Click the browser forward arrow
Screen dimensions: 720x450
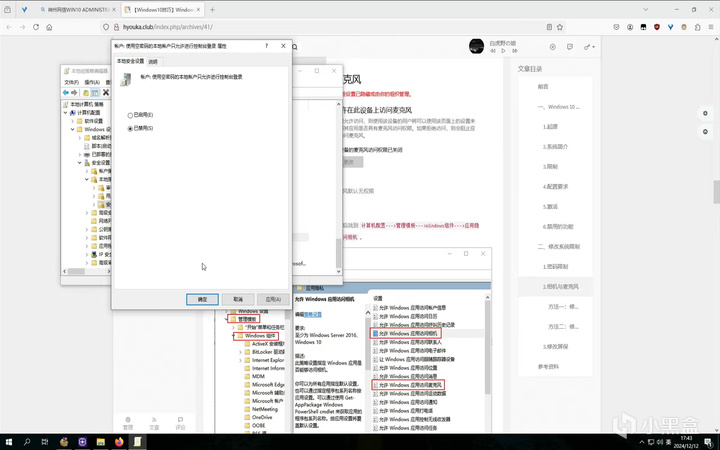(22, 27)
